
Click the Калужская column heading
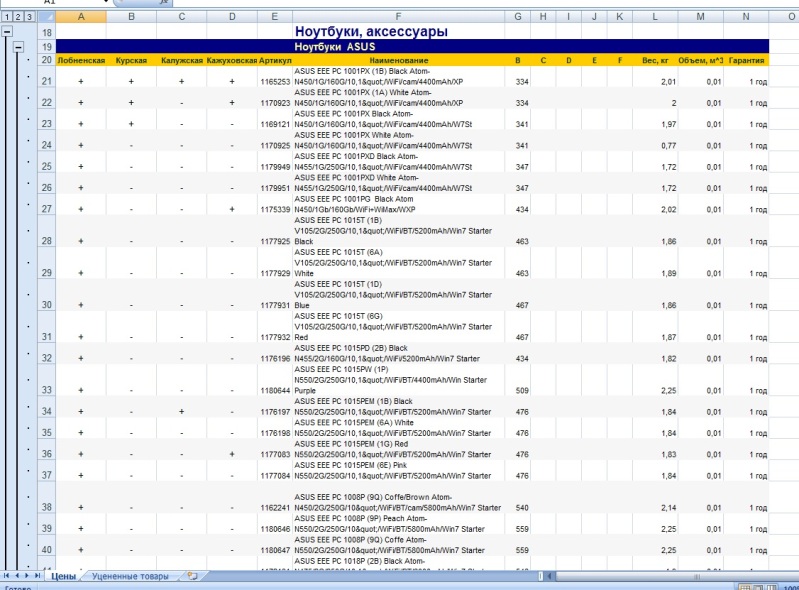coord(182,60)
